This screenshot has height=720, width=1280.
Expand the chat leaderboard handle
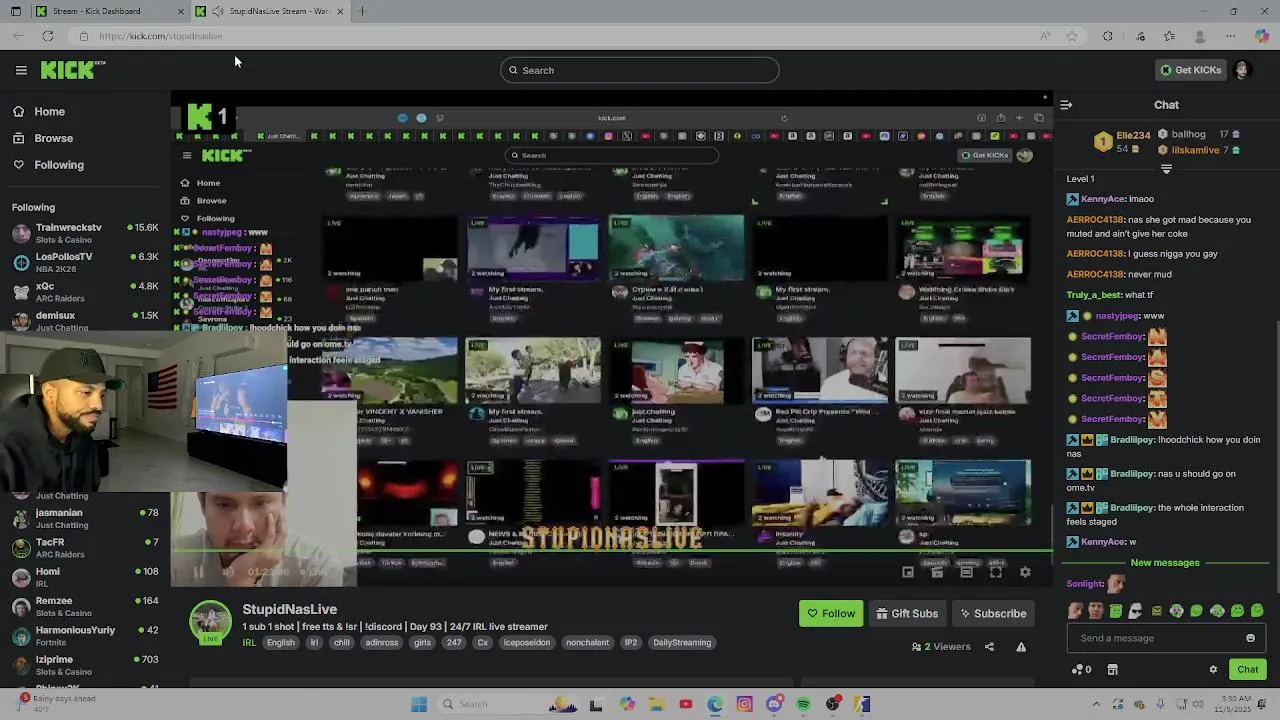[1166, 169]
